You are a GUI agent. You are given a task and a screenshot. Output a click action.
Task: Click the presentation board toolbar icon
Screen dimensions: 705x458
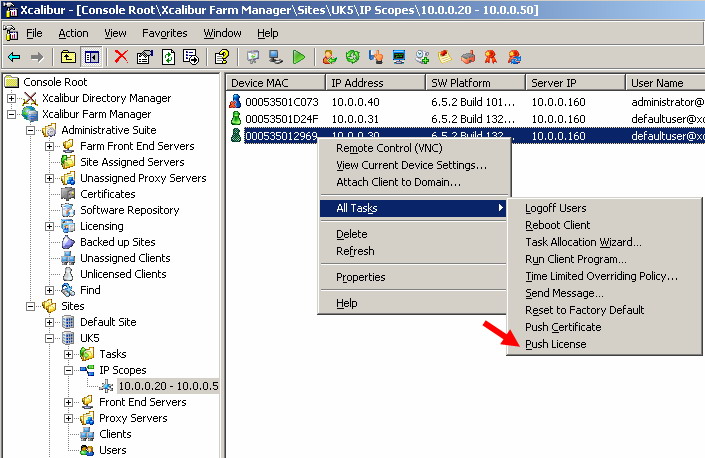(253, 57)
